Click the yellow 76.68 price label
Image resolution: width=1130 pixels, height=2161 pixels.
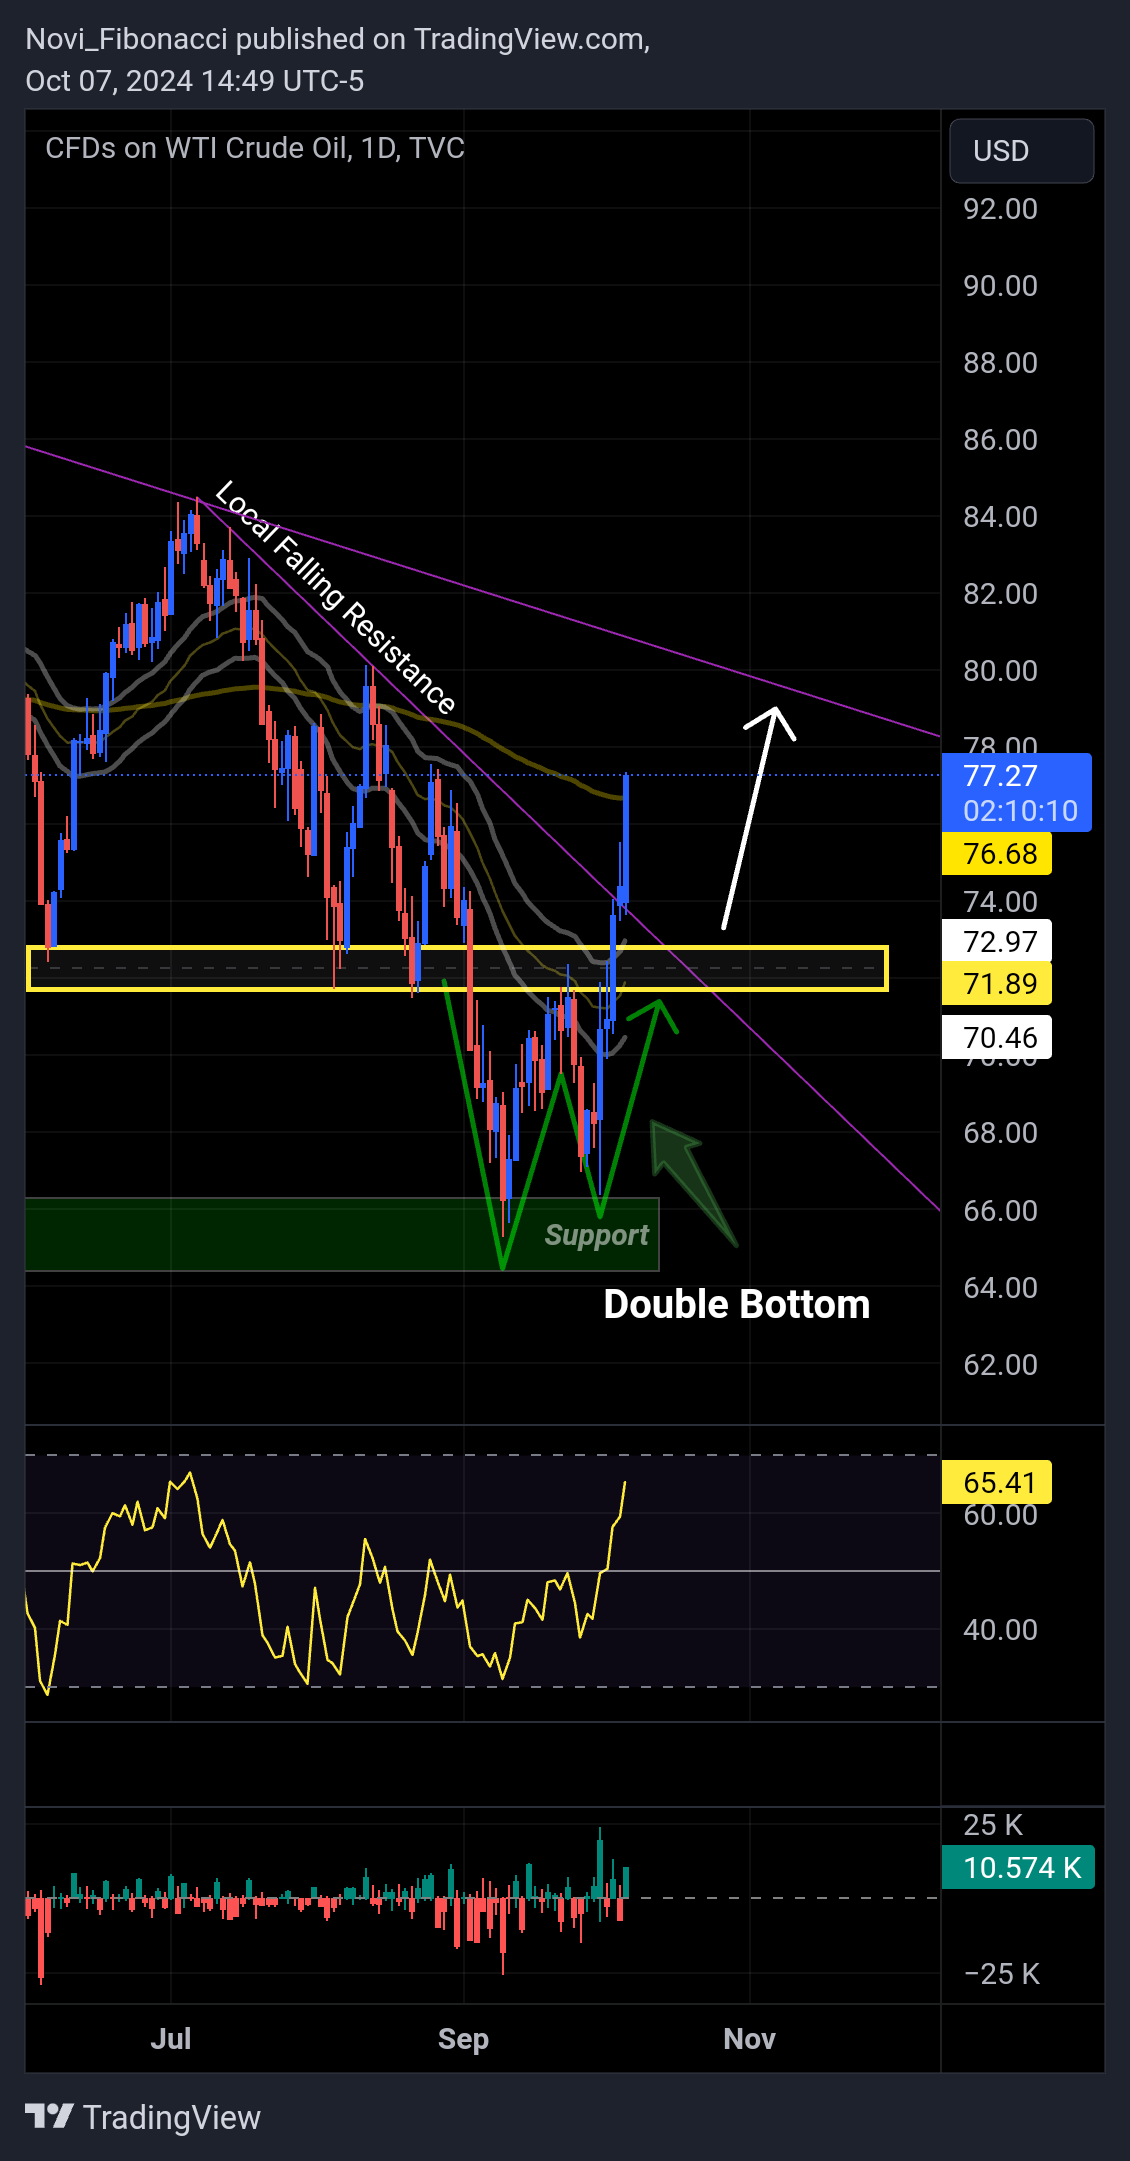(x=997, y=854)
